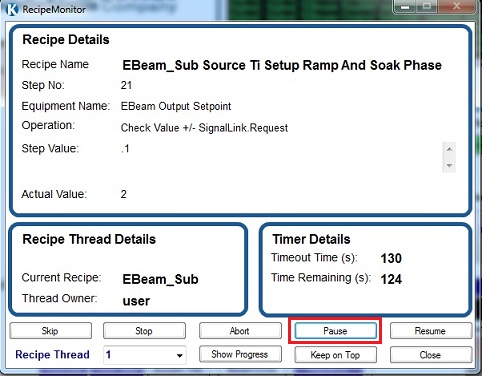The height and width of the screenshot is (376, 482).
Task: Click the Step Value scroll down arrow
Action: pos(449,165)
